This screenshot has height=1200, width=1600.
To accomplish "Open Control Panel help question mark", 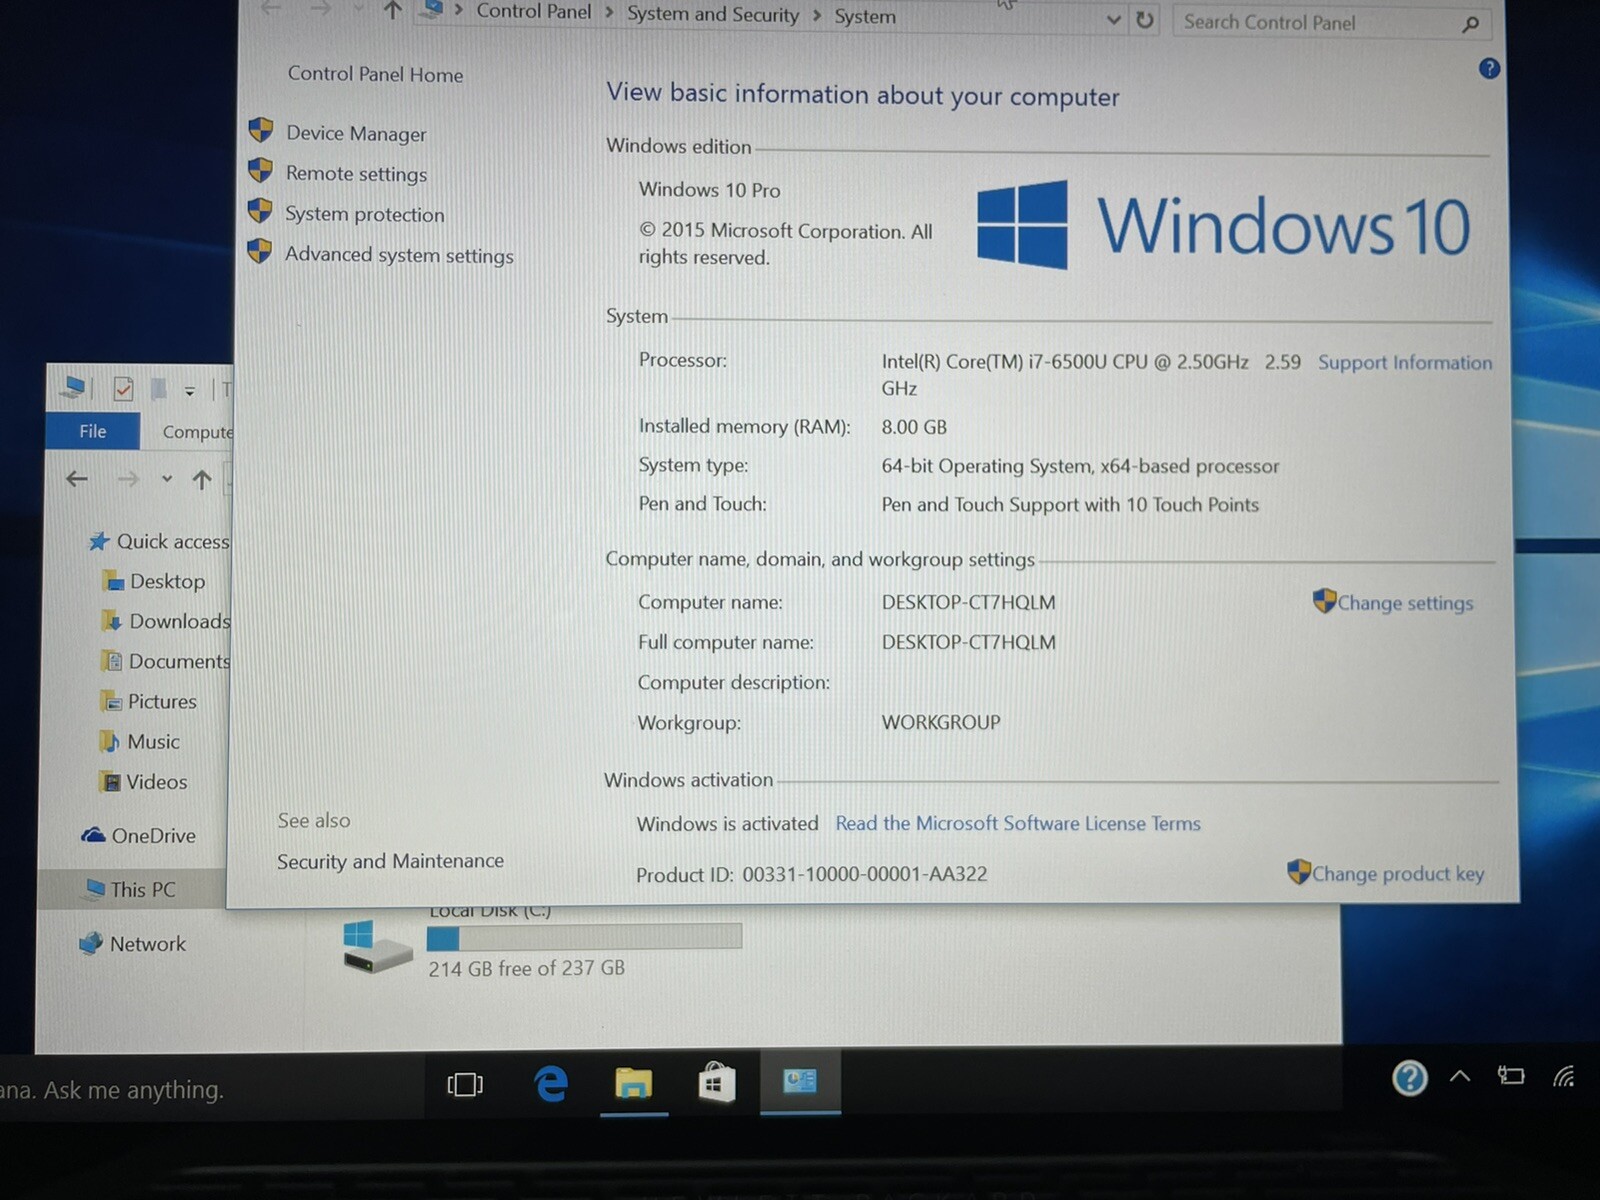I will [1489, 68].
